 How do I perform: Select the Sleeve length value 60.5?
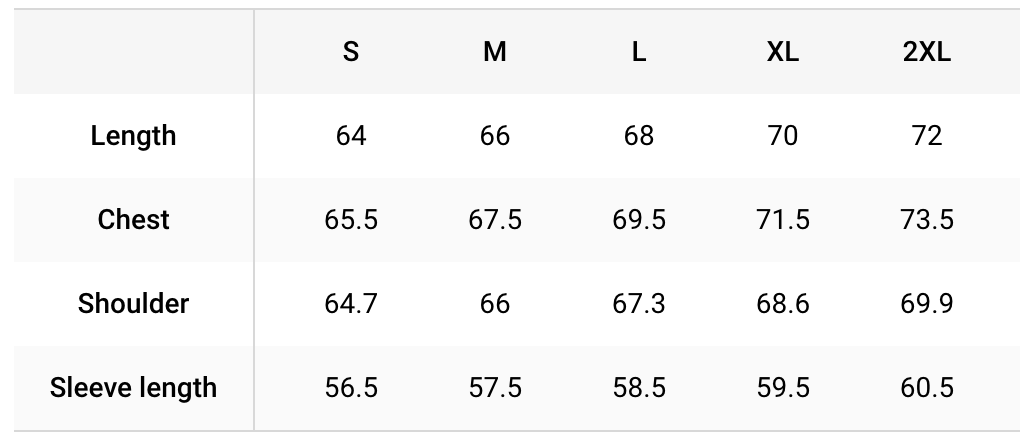[x=927, y=388]
